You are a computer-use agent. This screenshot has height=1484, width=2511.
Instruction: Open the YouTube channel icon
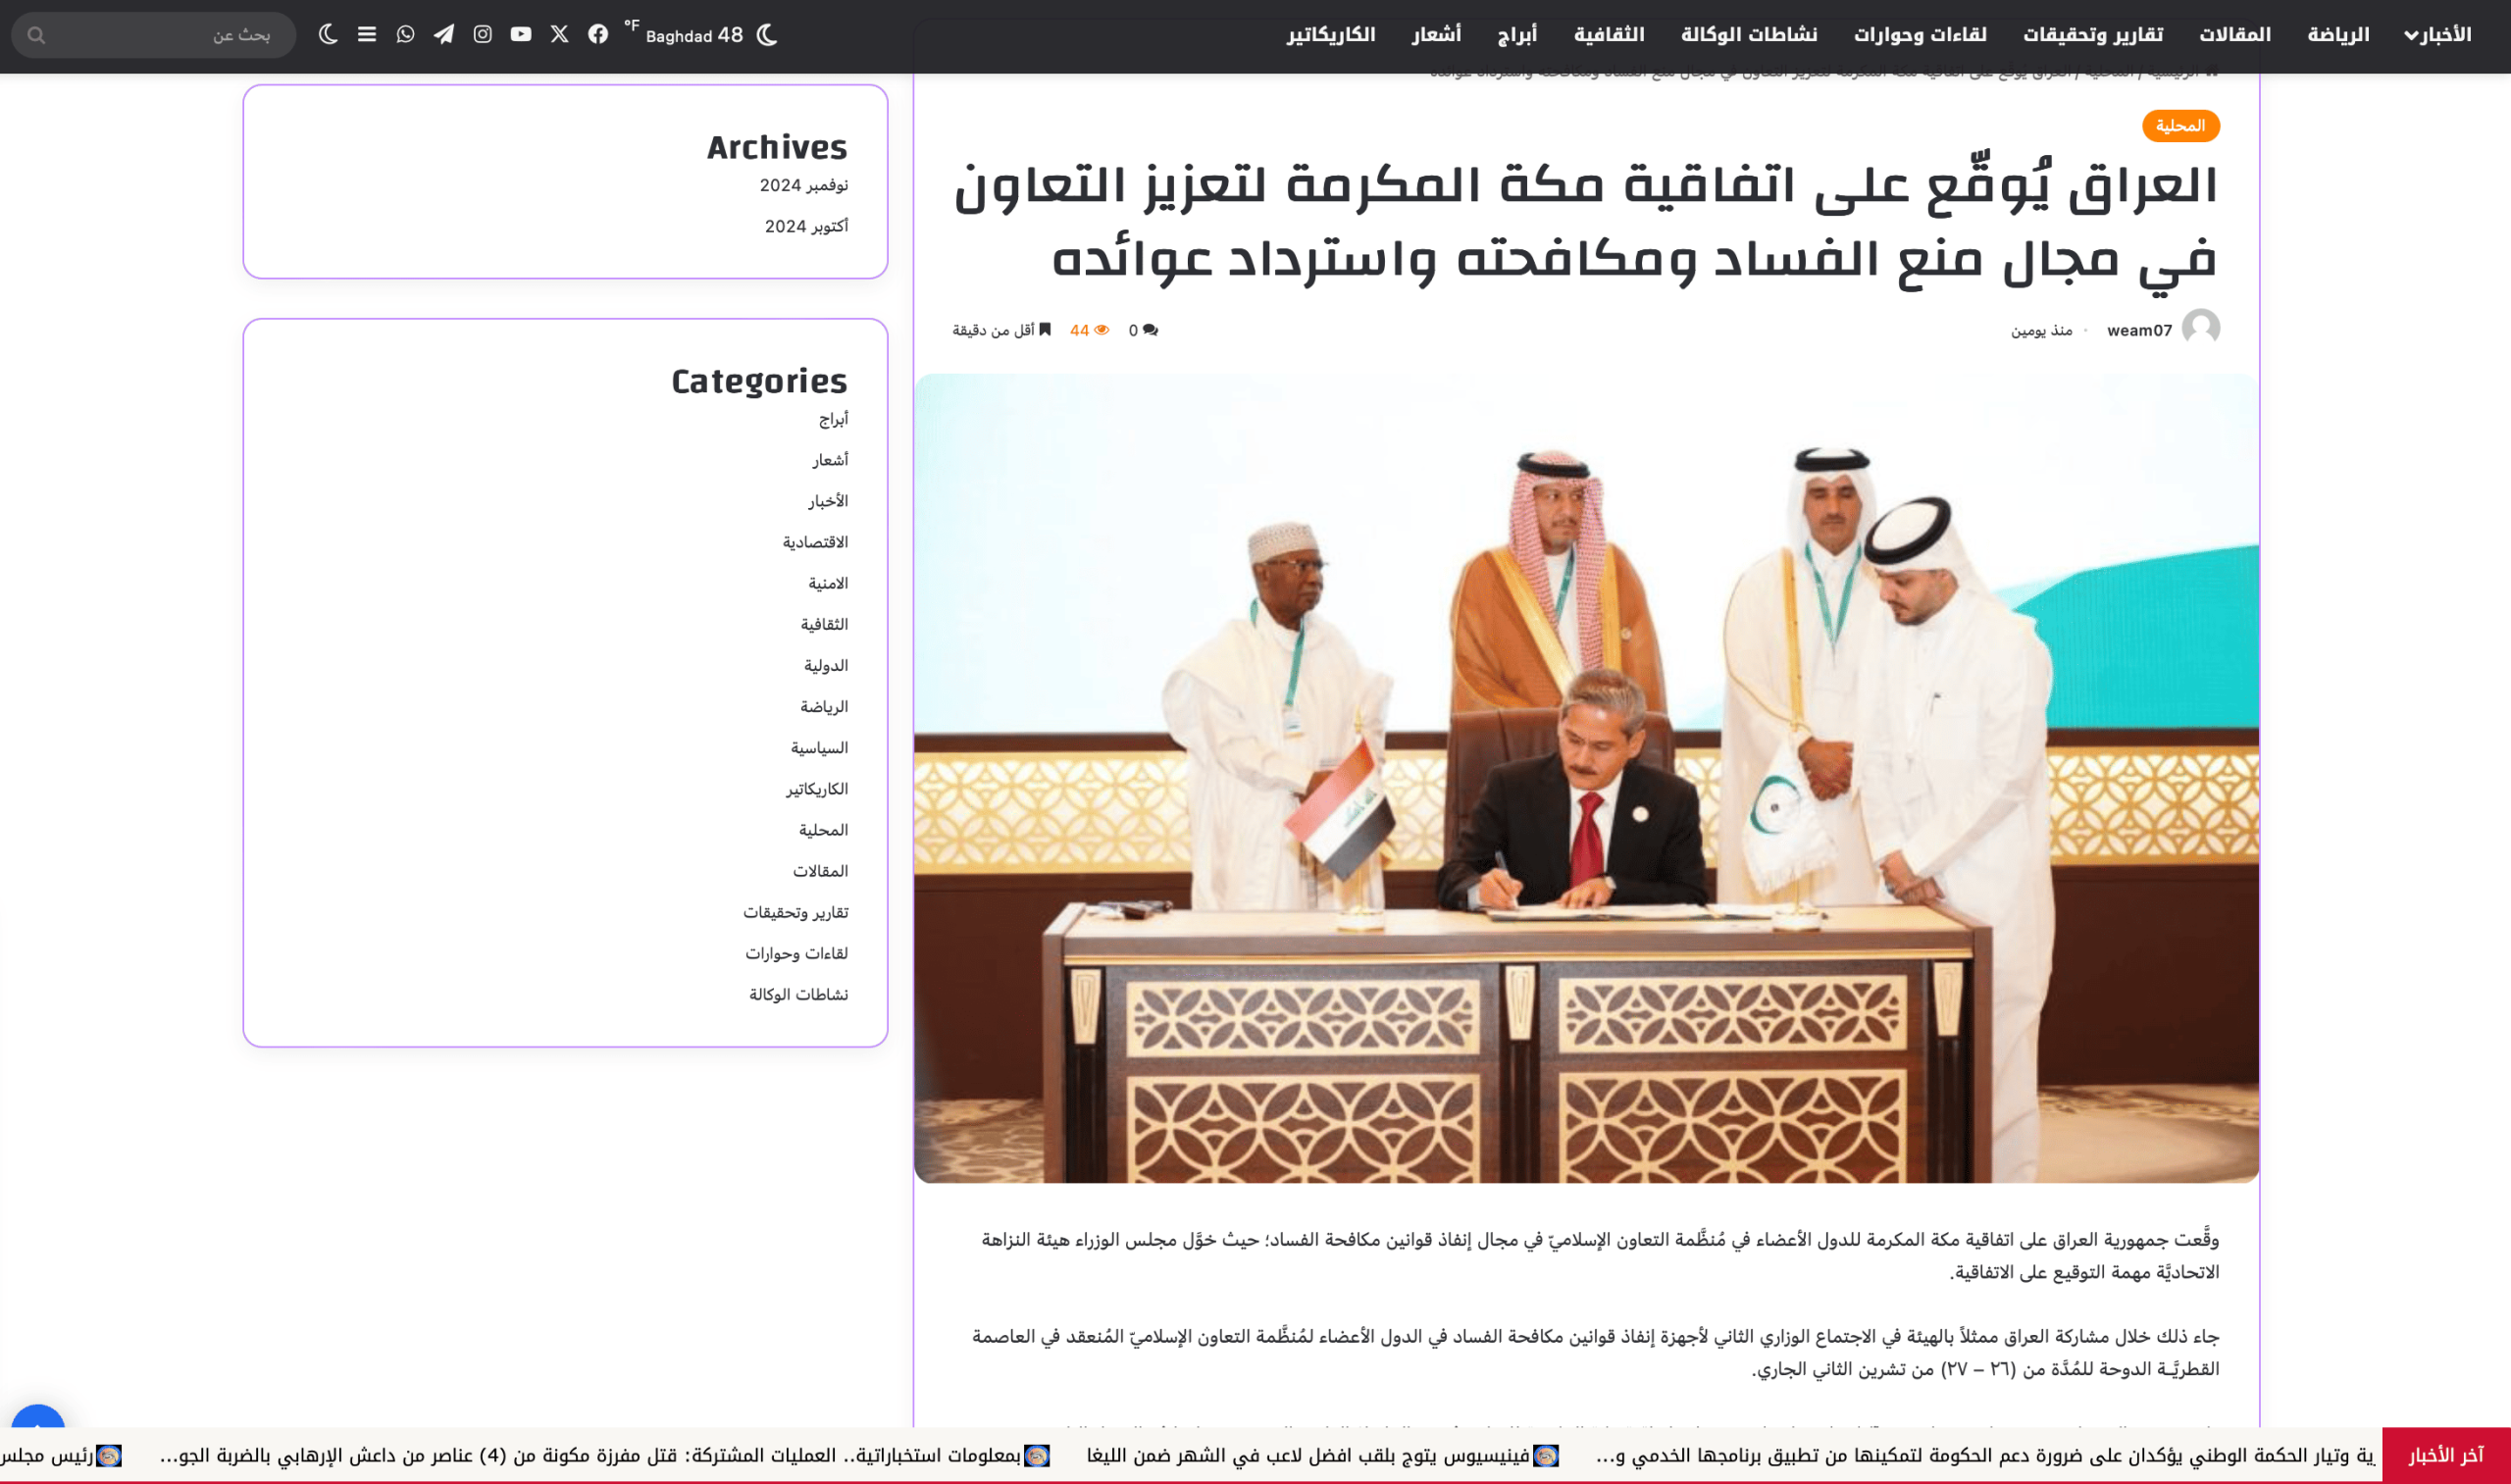[x=521, y=34]
